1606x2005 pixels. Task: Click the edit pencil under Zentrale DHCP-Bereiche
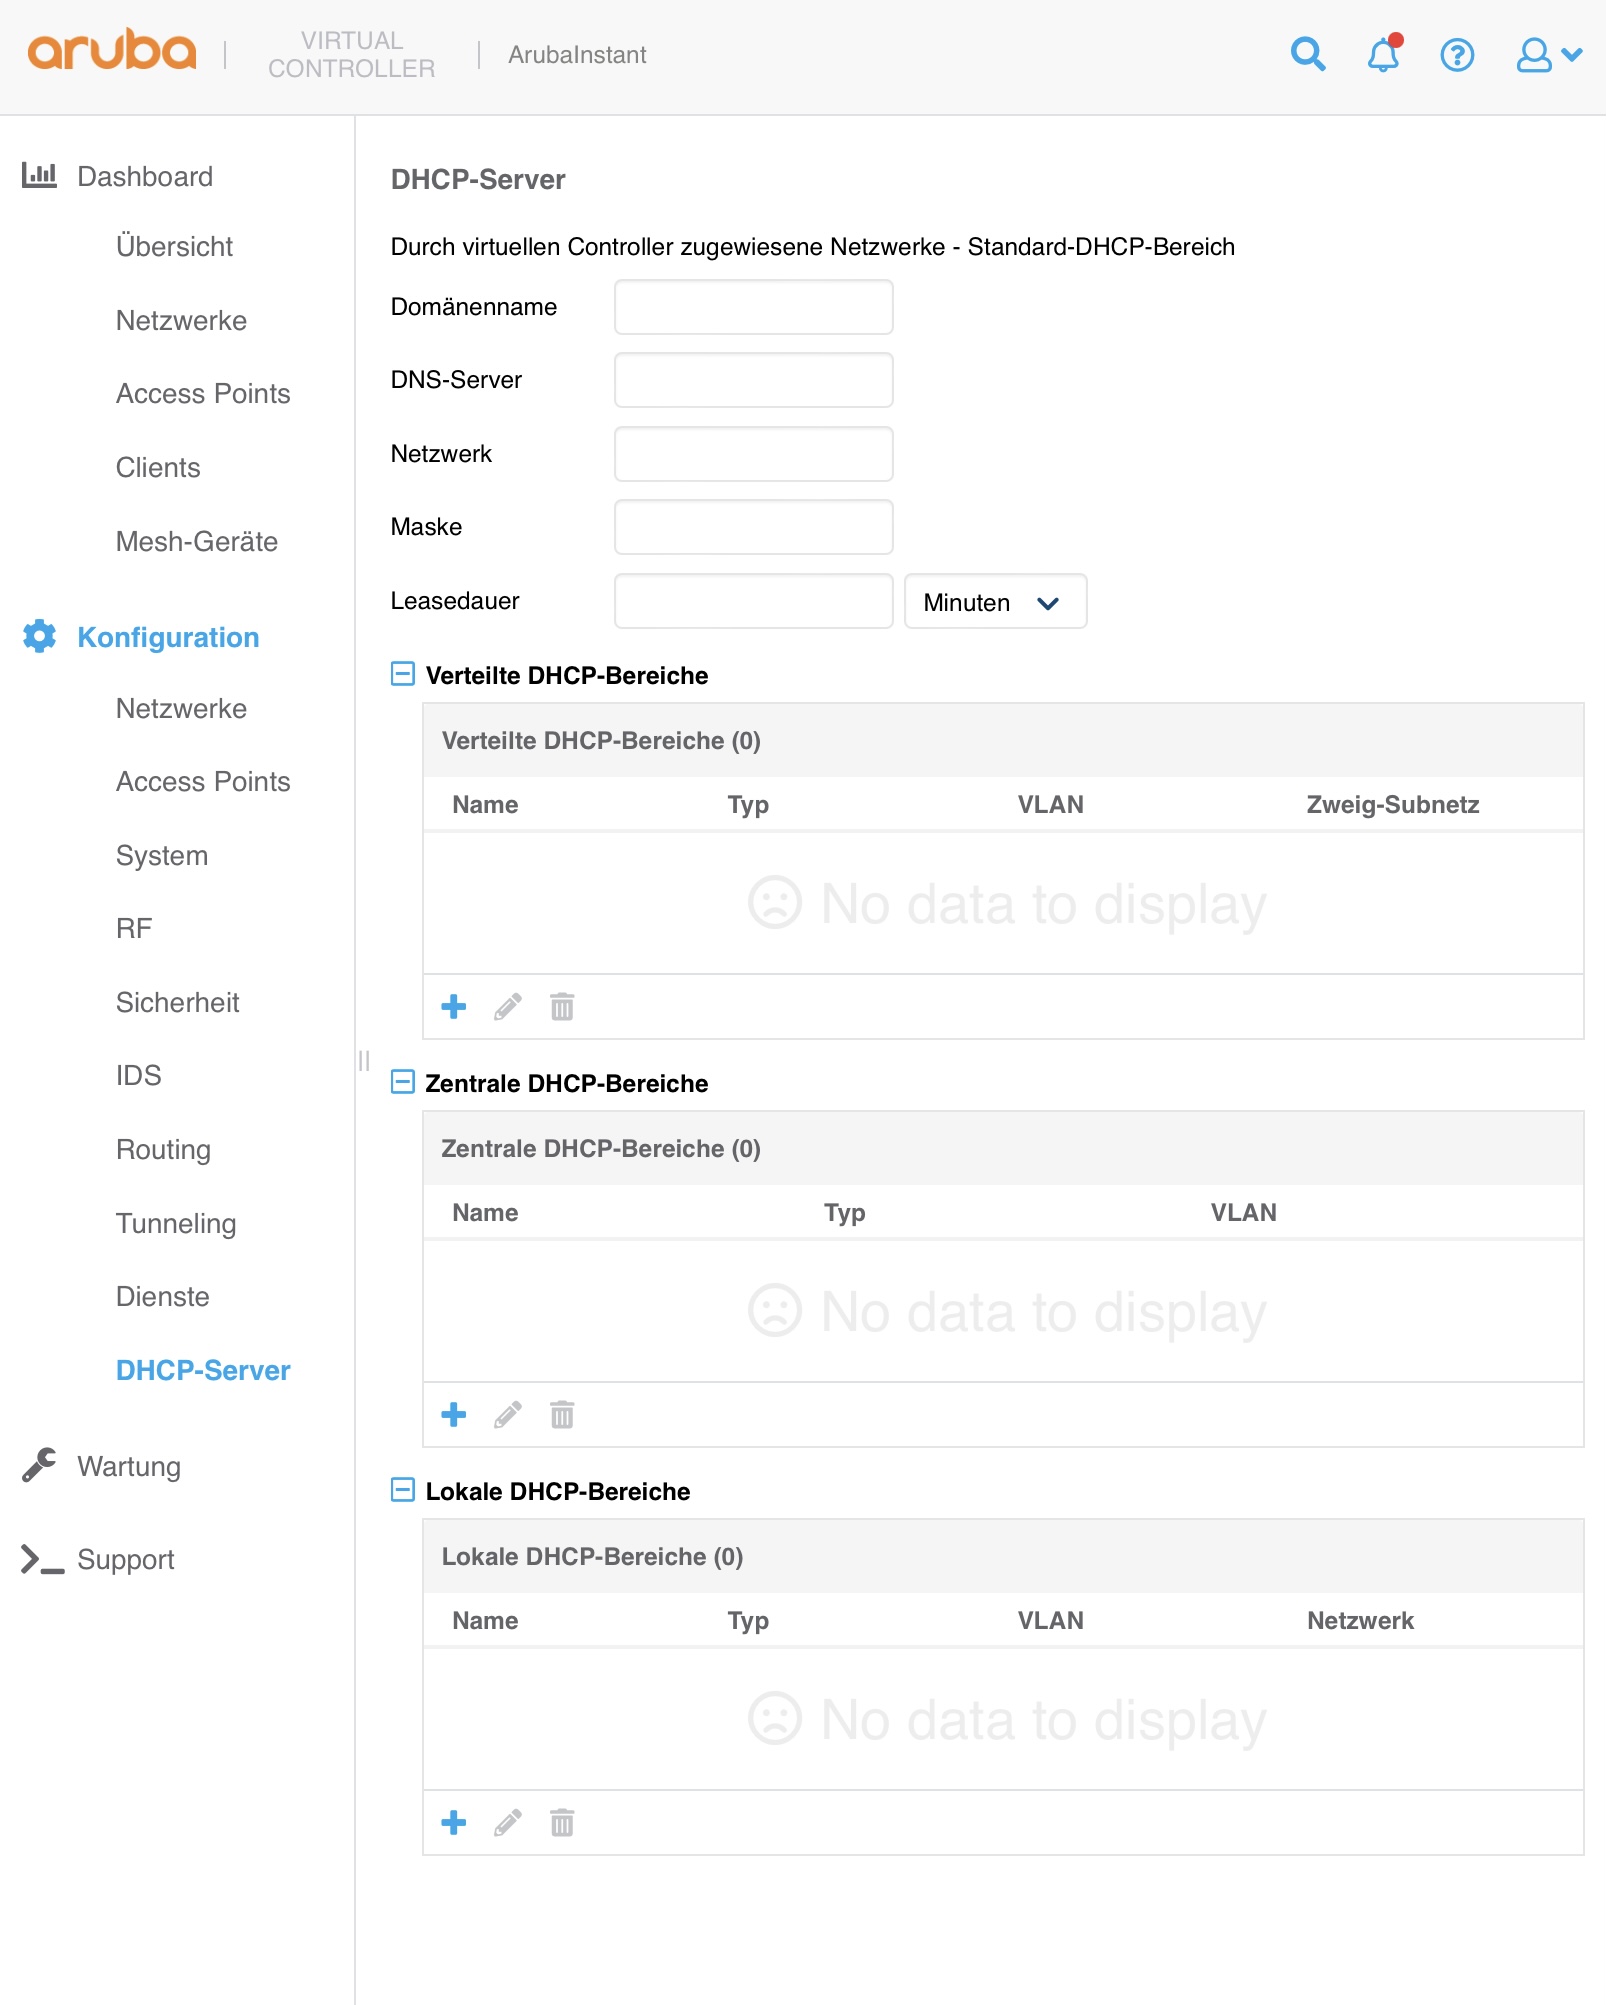click(x=508, y=1415)
